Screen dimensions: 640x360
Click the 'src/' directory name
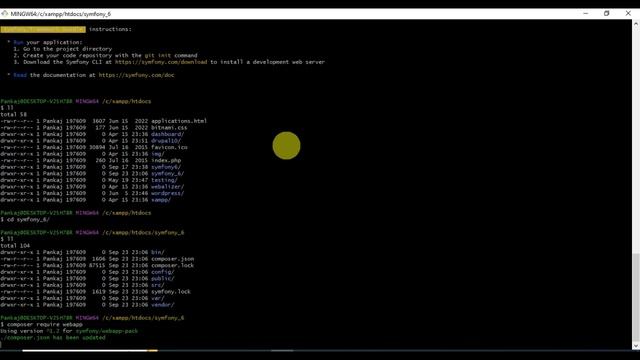[158, 285]
